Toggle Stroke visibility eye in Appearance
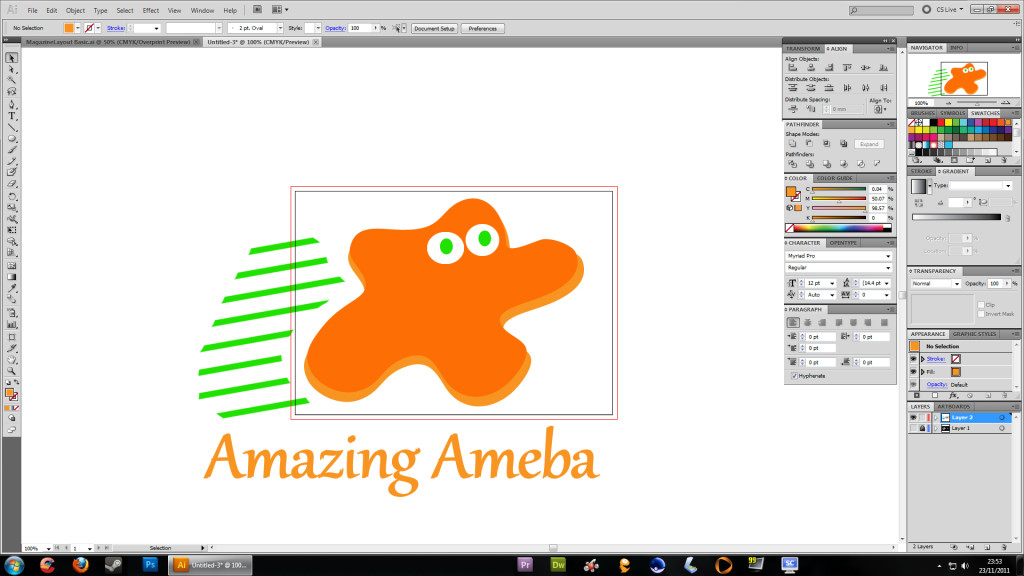The image size is (1024, 576). pyautogui.click(x=914, y=359)
